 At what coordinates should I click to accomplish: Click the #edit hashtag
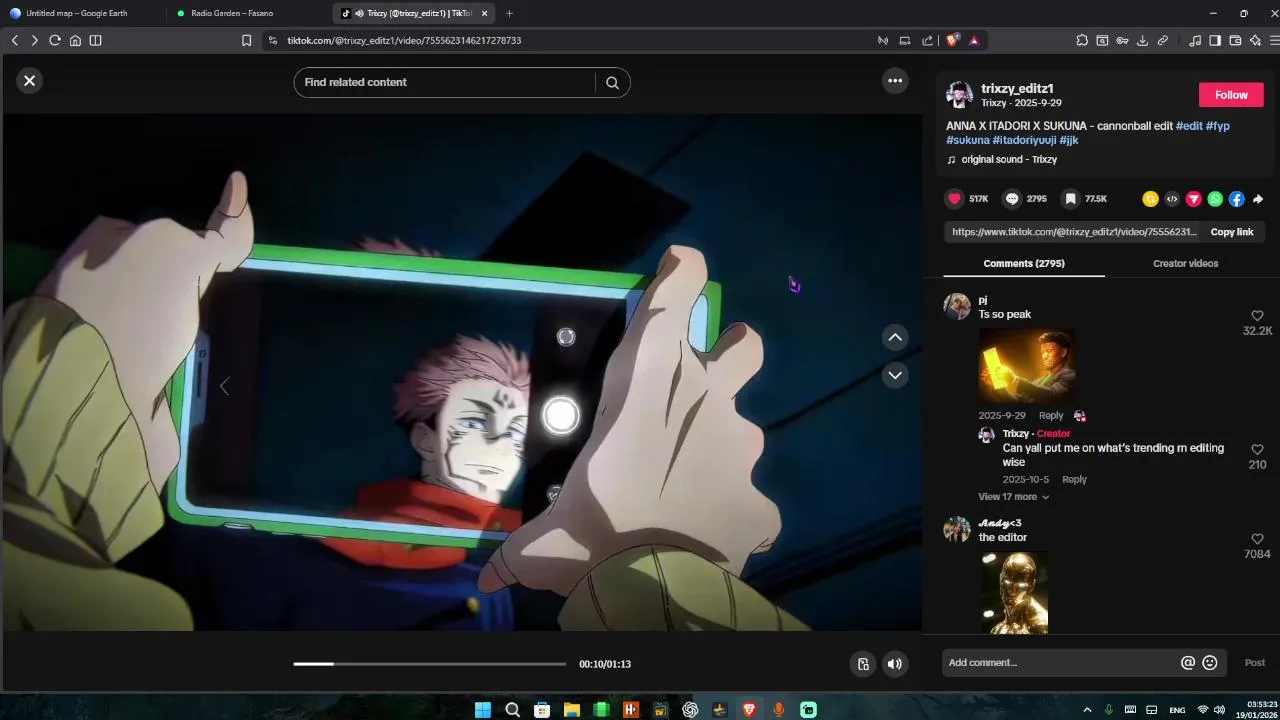pos(1189,126)
